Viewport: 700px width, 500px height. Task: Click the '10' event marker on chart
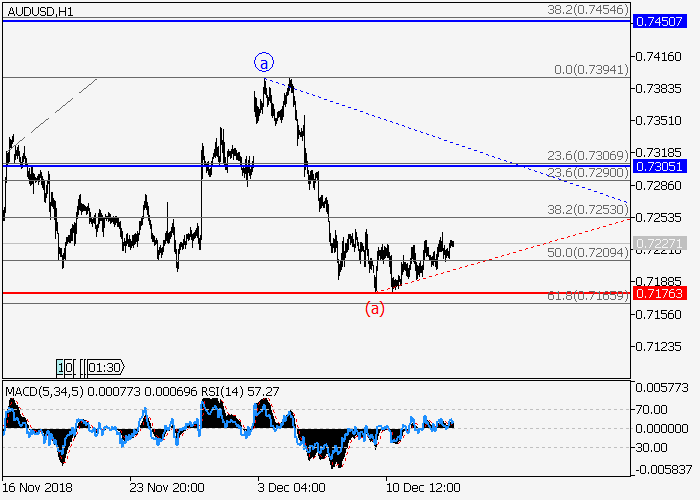click(x=65, y=366)
